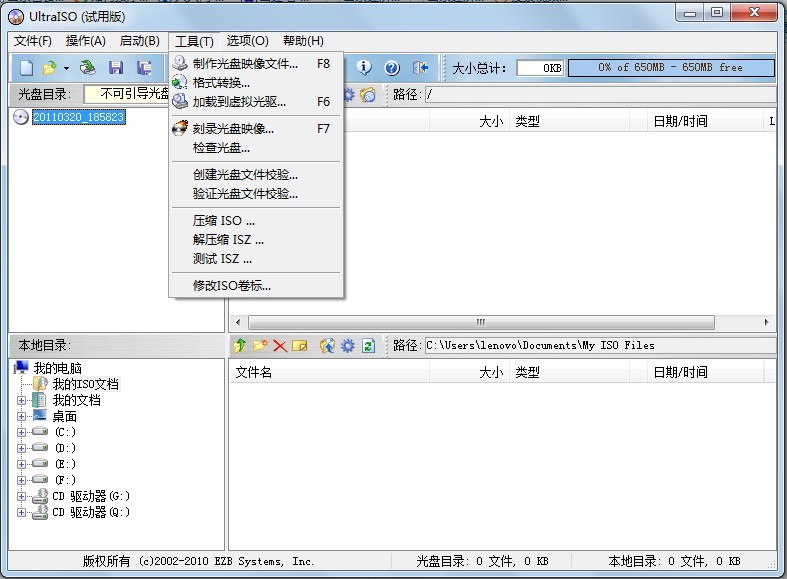This screenshot has height=579, width=787.
Task: Click the gear settings icon in local toolbar
Action: click(348, 346)
